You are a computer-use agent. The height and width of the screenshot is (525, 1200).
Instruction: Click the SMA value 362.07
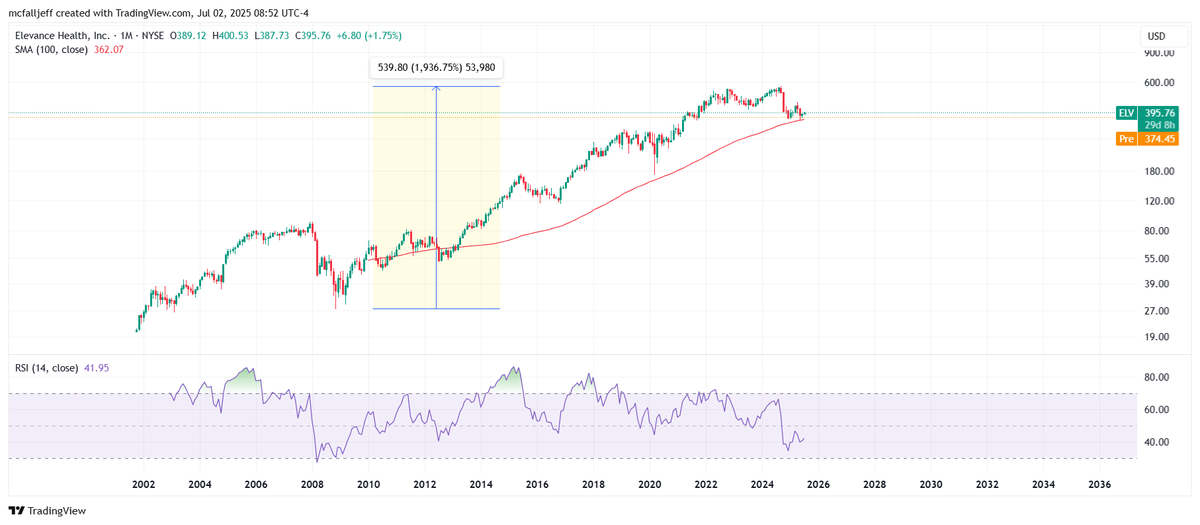pos(110,49)
